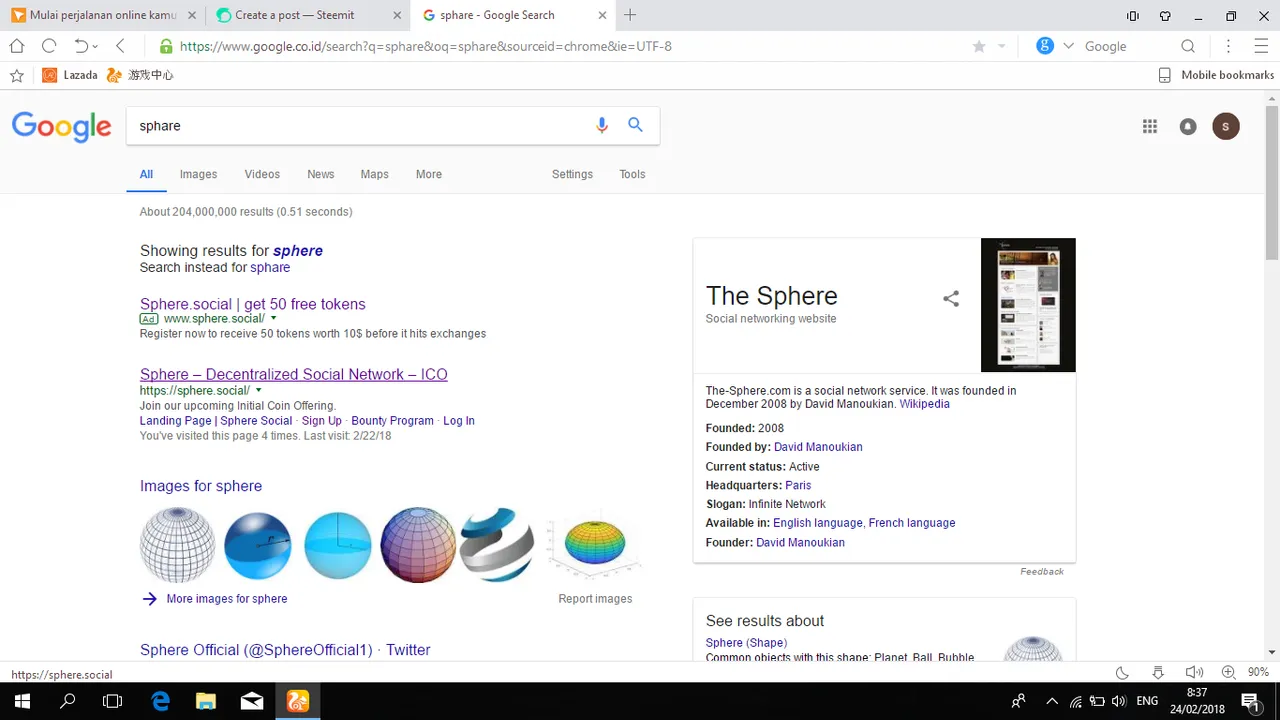
Task: Toggle browser night mode moon icon
Action: tap(1122, 673)
